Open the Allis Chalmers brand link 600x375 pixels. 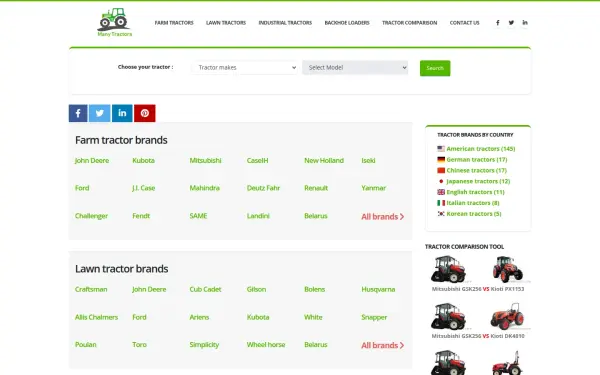coord(96,317)
